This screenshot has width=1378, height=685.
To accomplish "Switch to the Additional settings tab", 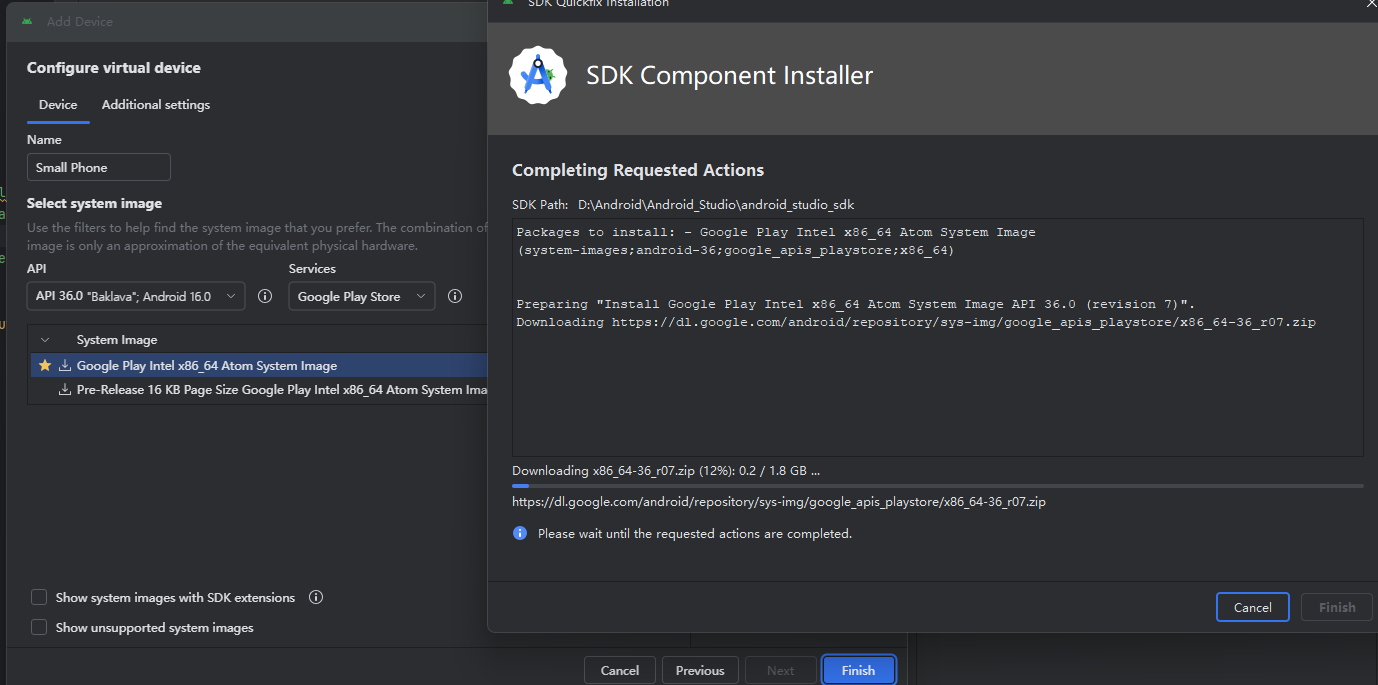I will pyautogui.click(x=156, y=105).
